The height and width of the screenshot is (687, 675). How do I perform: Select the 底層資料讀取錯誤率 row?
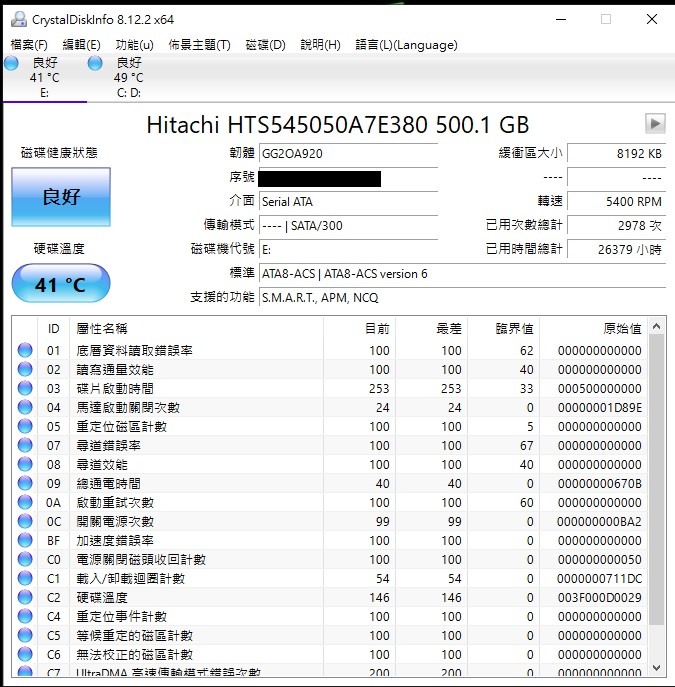point(330,350)
